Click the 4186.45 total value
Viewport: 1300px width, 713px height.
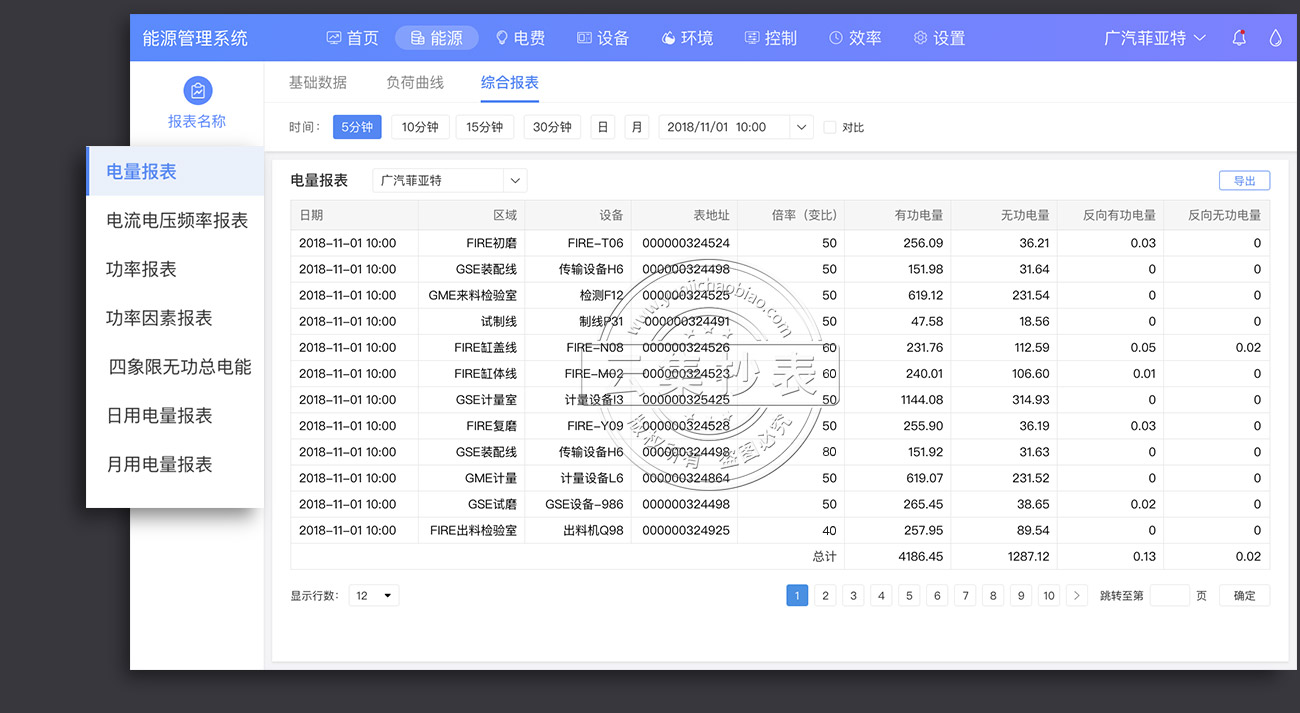pos(921,556)
